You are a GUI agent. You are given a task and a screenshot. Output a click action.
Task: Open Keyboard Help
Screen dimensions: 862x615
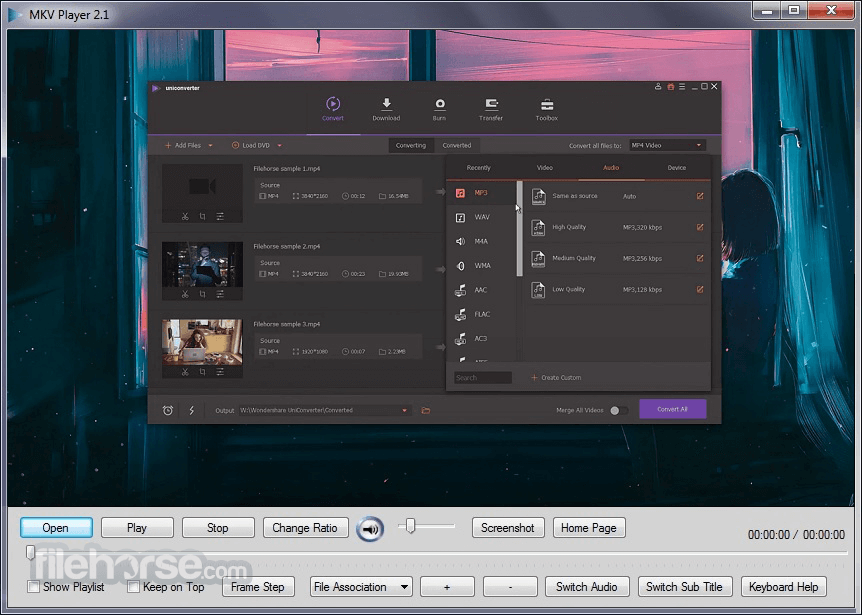click(783, 586)
